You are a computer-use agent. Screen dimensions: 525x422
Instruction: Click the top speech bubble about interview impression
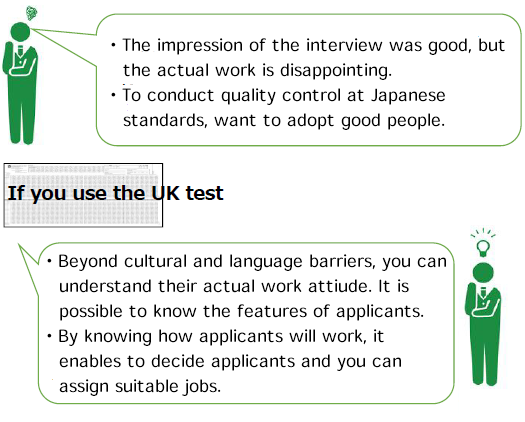309,80
